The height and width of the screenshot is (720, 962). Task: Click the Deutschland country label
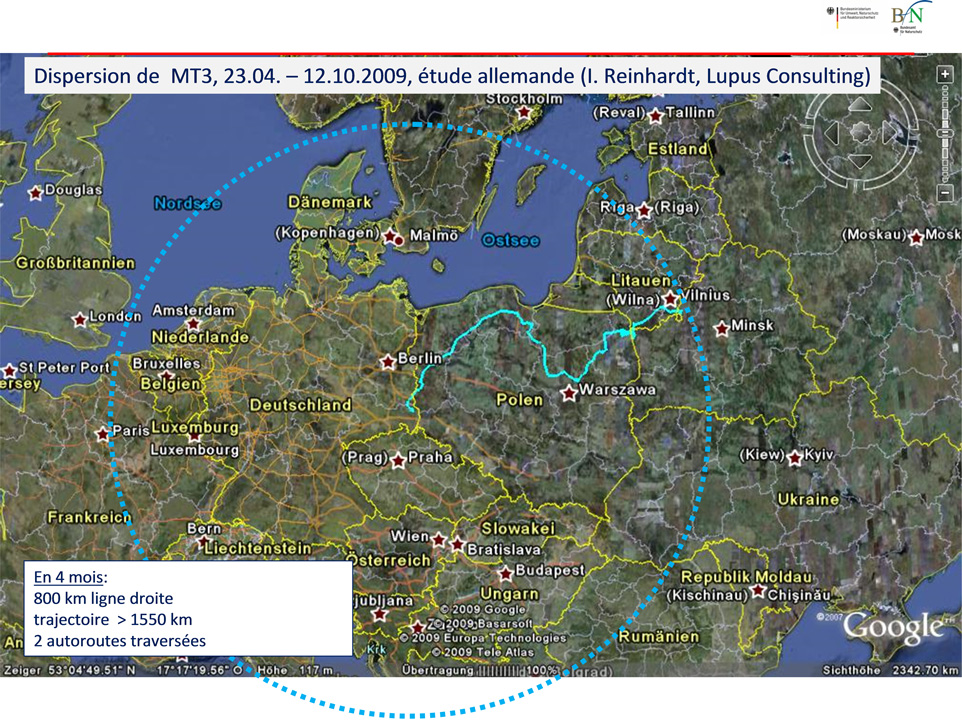301,405
